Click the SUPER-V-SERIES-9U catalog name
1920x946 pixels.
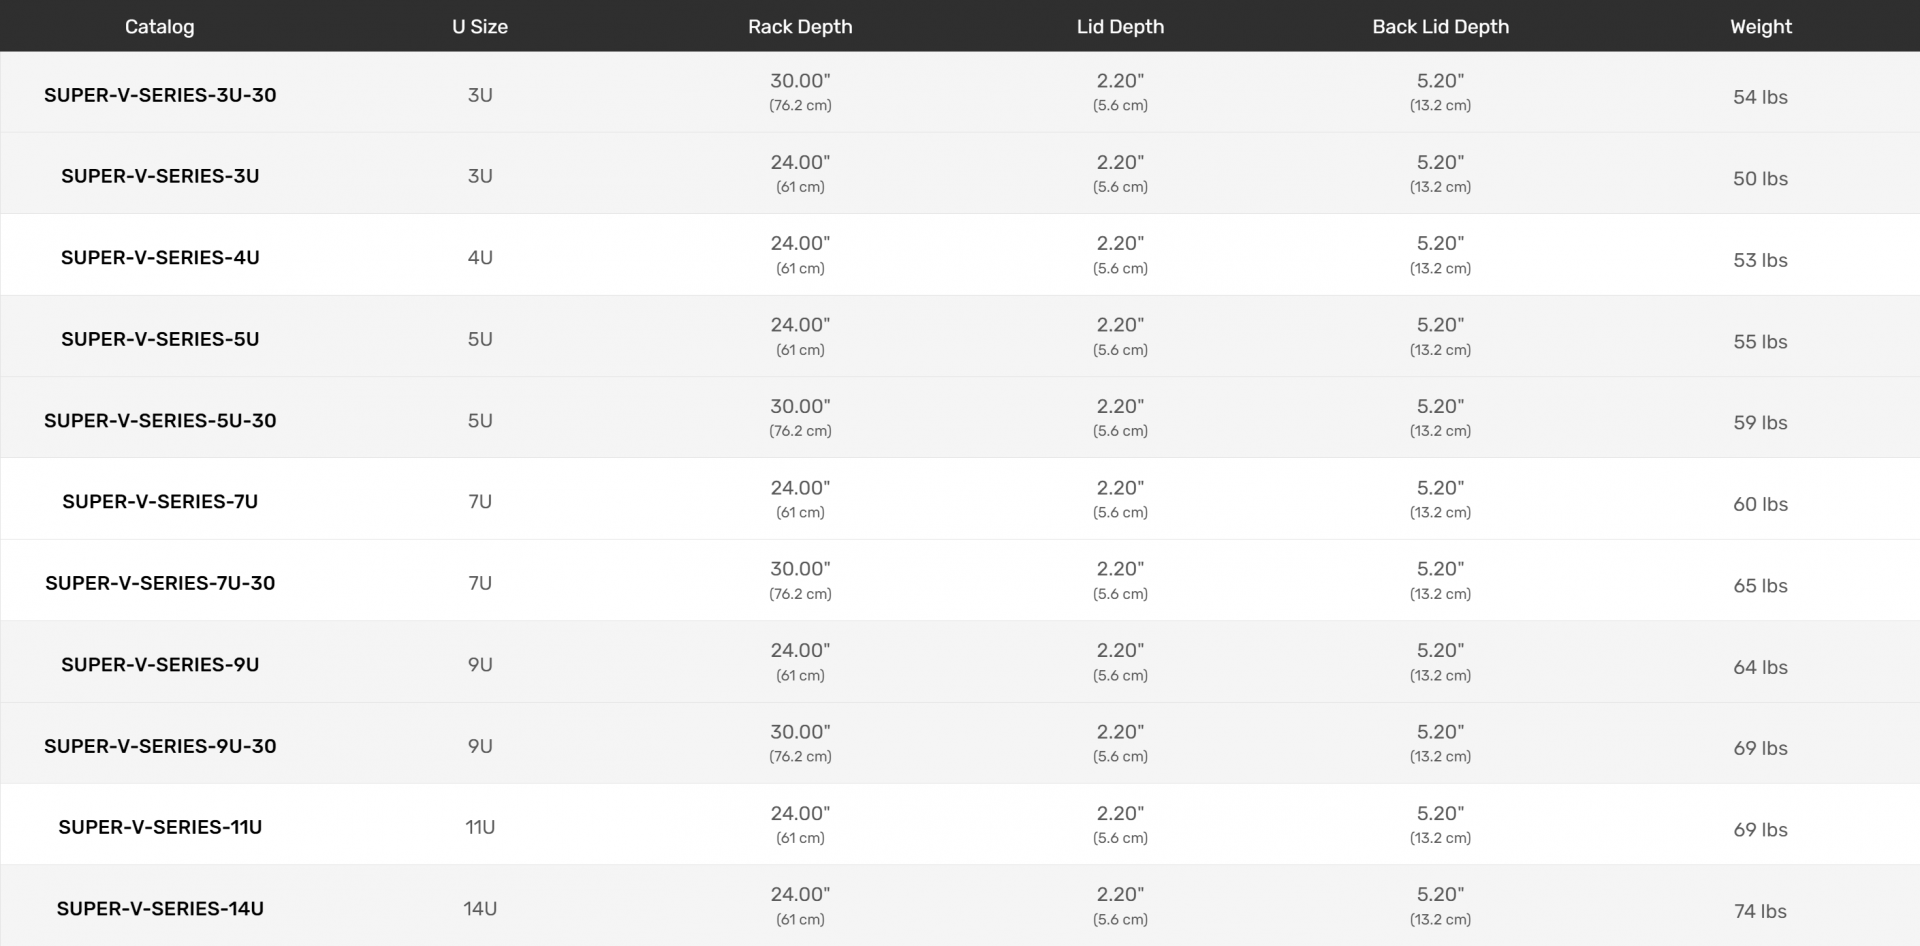(160, 665)
